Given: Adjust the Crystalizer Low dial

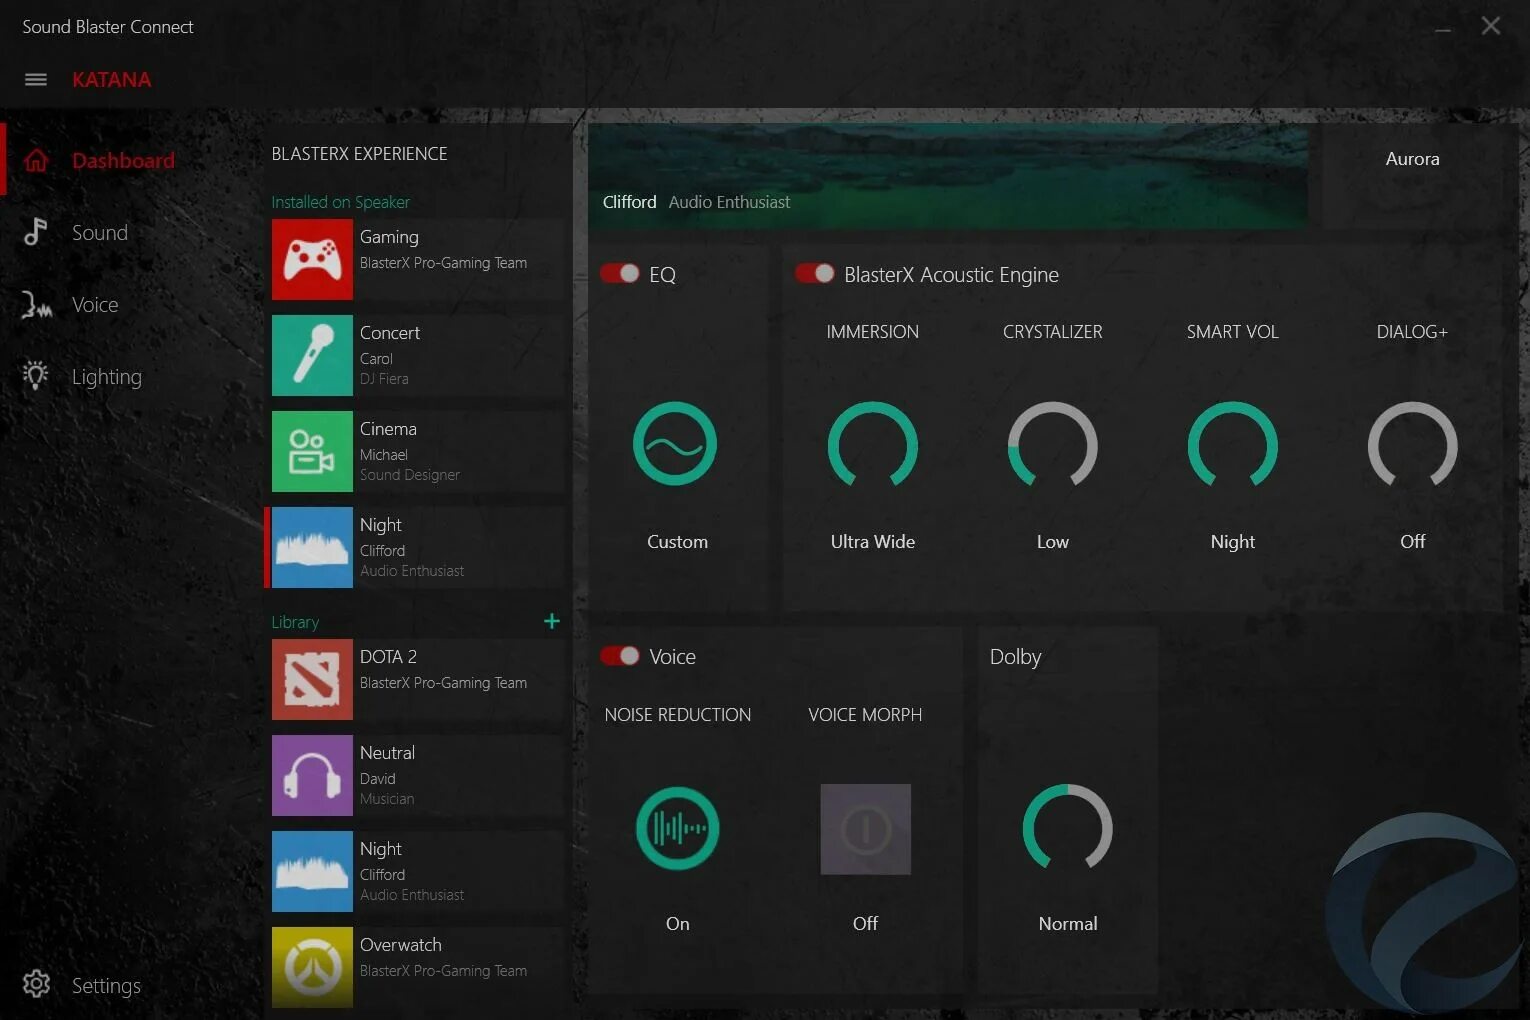Looking at the screenshot, I should pos(1053,444).
